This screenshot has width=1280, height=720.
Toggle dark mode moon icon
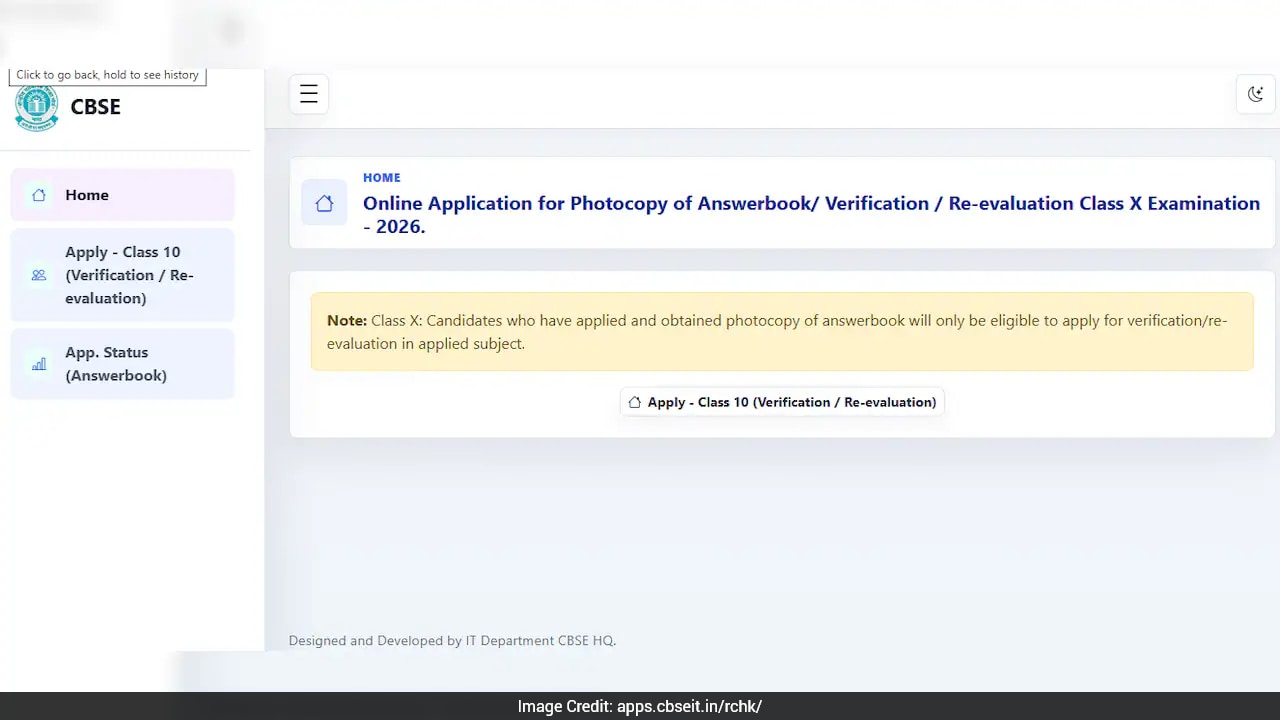point(1255,94)
